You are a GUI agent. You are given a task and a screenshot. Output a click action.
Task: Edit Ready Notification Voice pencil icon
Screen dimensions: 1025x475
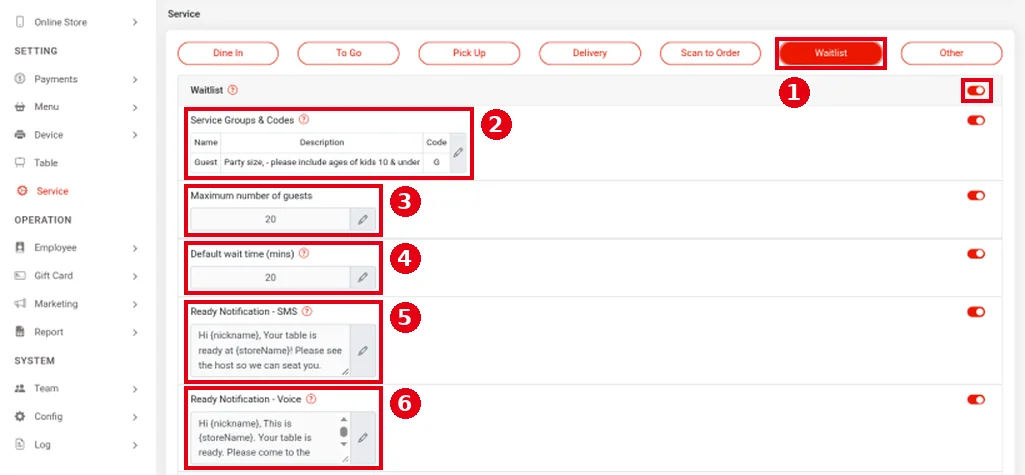tap(363, 438)
